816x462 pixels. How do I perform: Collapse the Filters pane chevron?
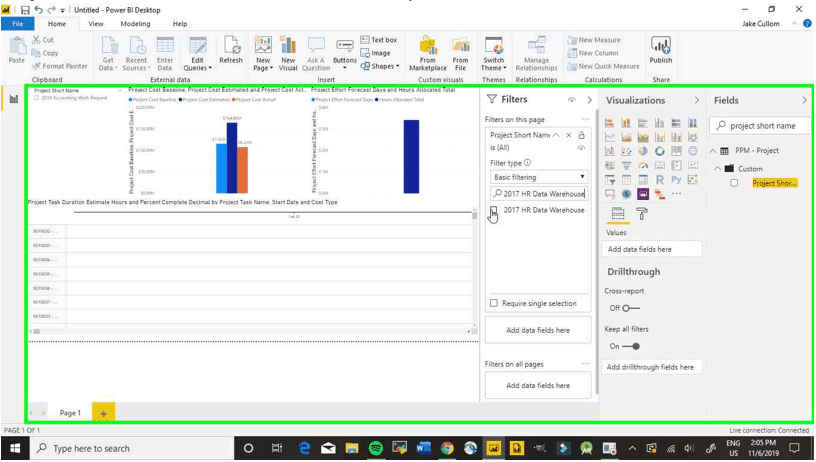[589, 100]
